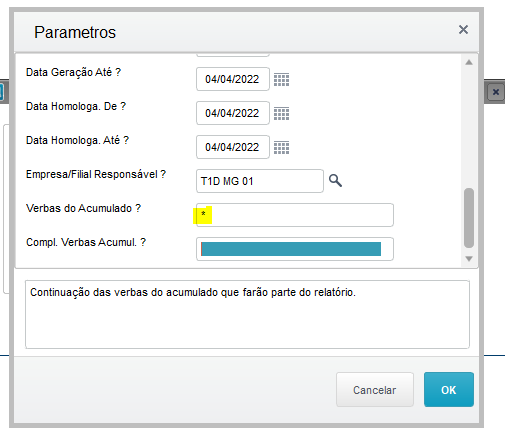This screenshot has height=443, width=505.
Task: Click the Parametros dialog title
Action: [75, 32]
